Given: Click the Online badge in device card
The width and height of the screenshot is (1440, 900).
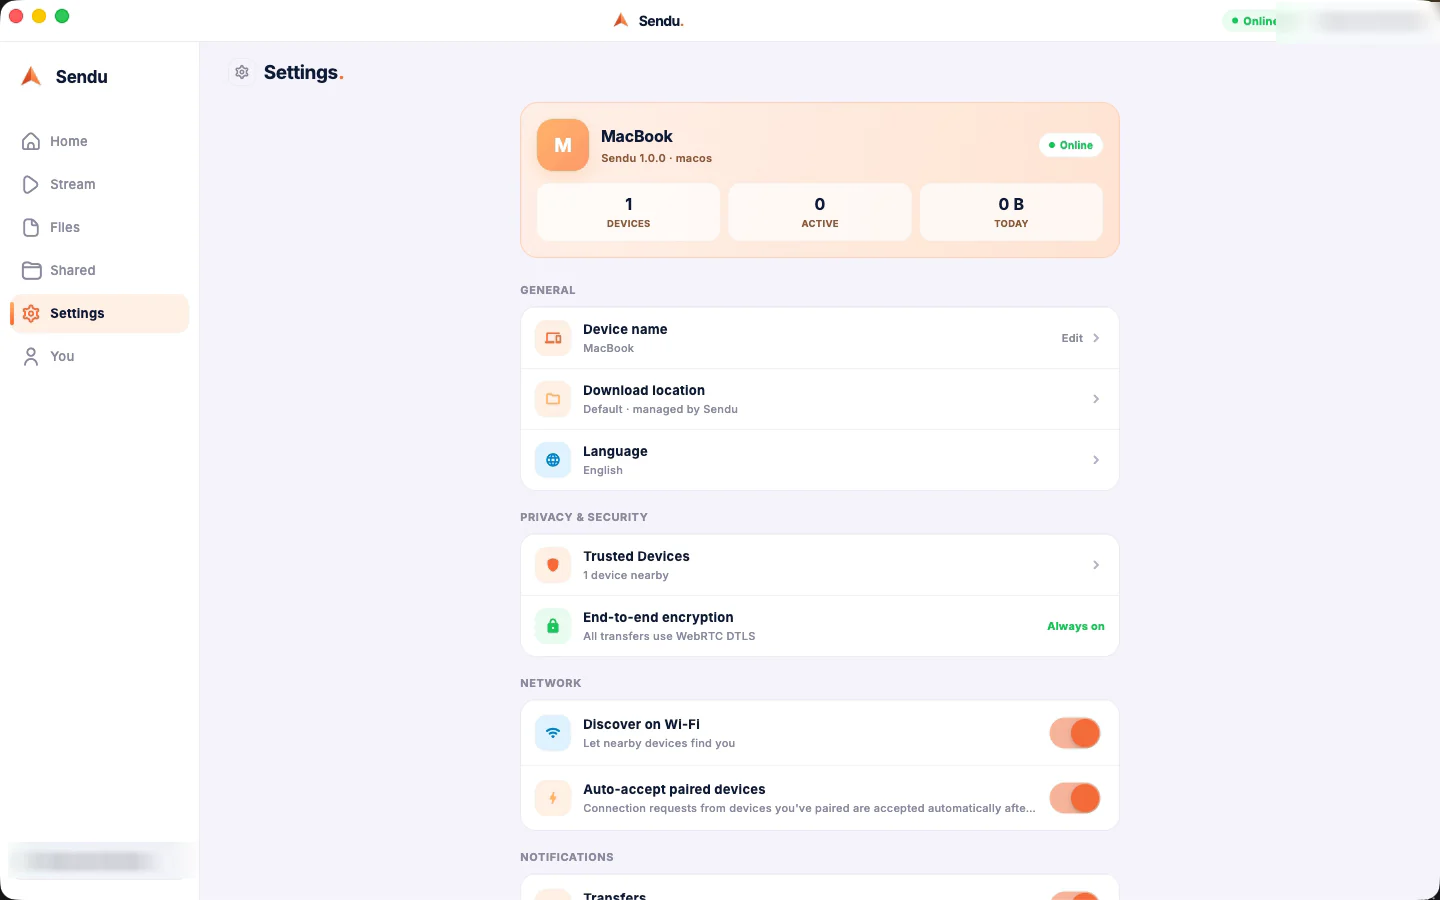Looking at the screenshot, I should coord(1071,145).
